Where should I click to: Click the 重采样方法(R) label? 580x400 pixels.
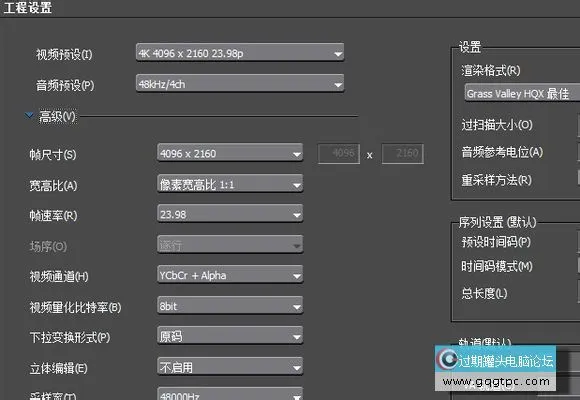click(x=496, y=180)
